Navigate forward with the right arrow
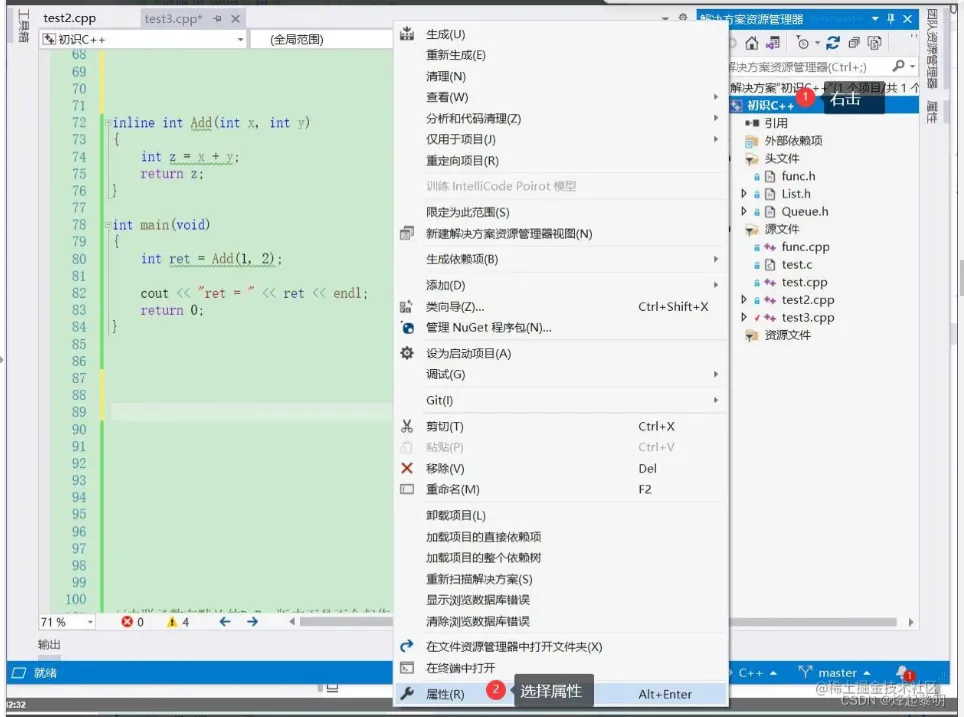 click(252, 622)
